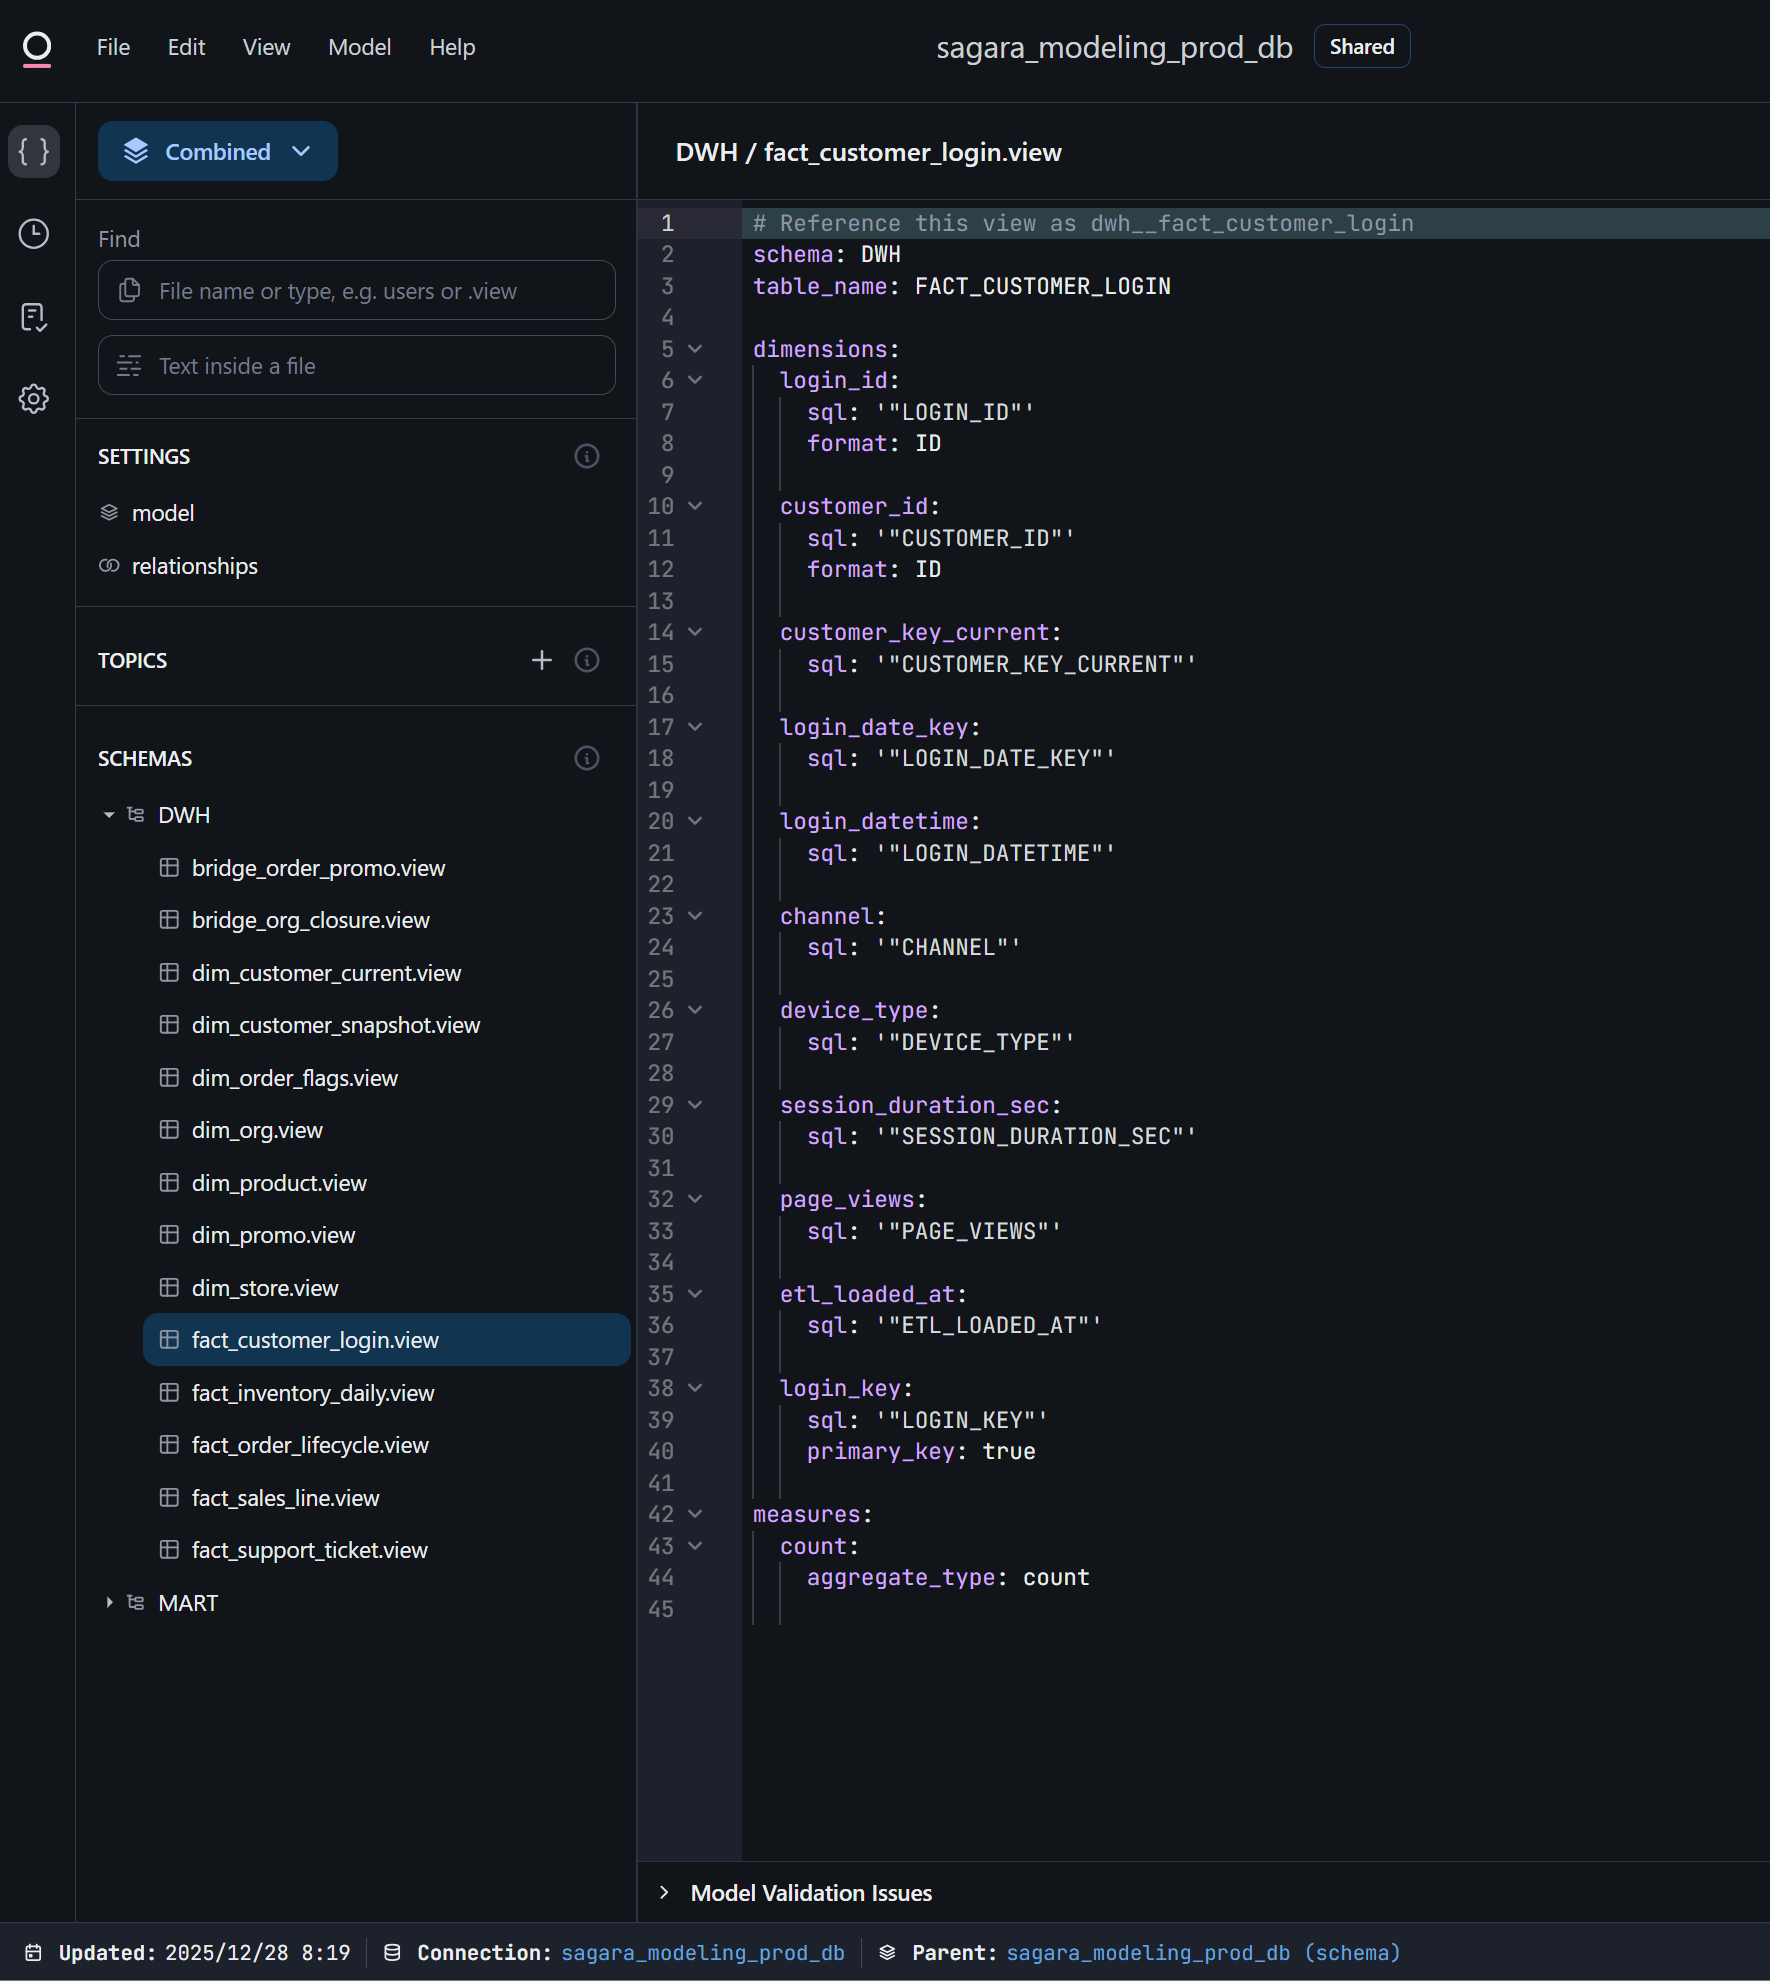Open the checklist document icon in sidebar

coord(34,317)
